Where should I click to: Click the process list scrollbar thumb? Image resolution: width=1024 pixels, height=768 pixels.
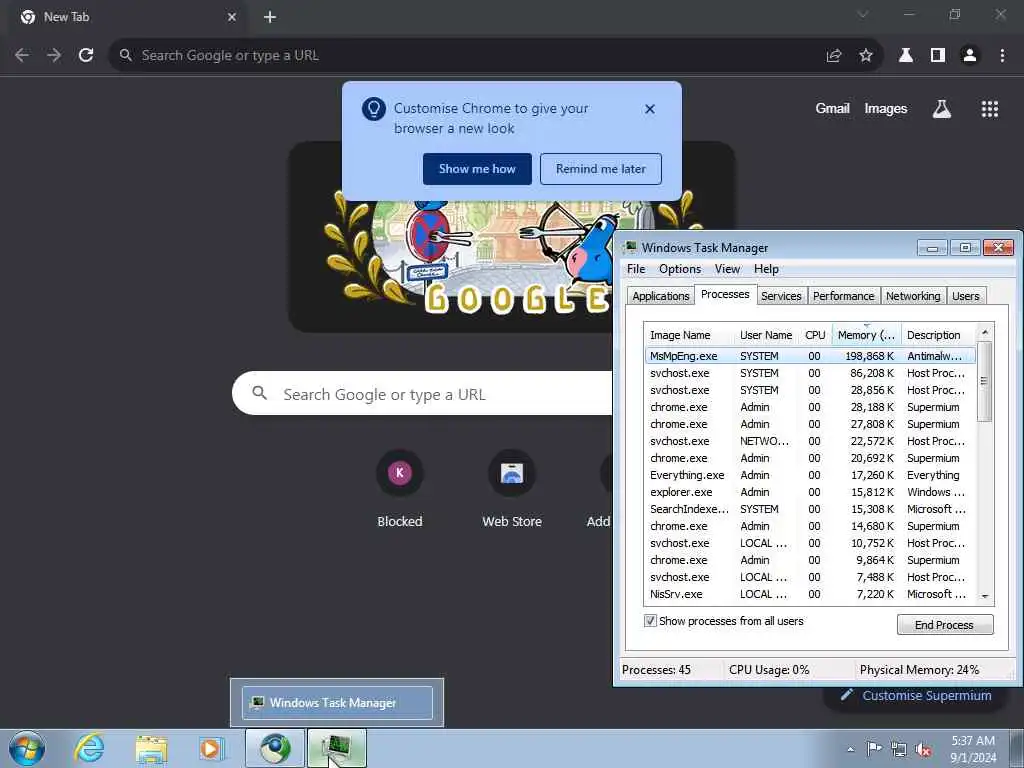click(x=984, y=381)
